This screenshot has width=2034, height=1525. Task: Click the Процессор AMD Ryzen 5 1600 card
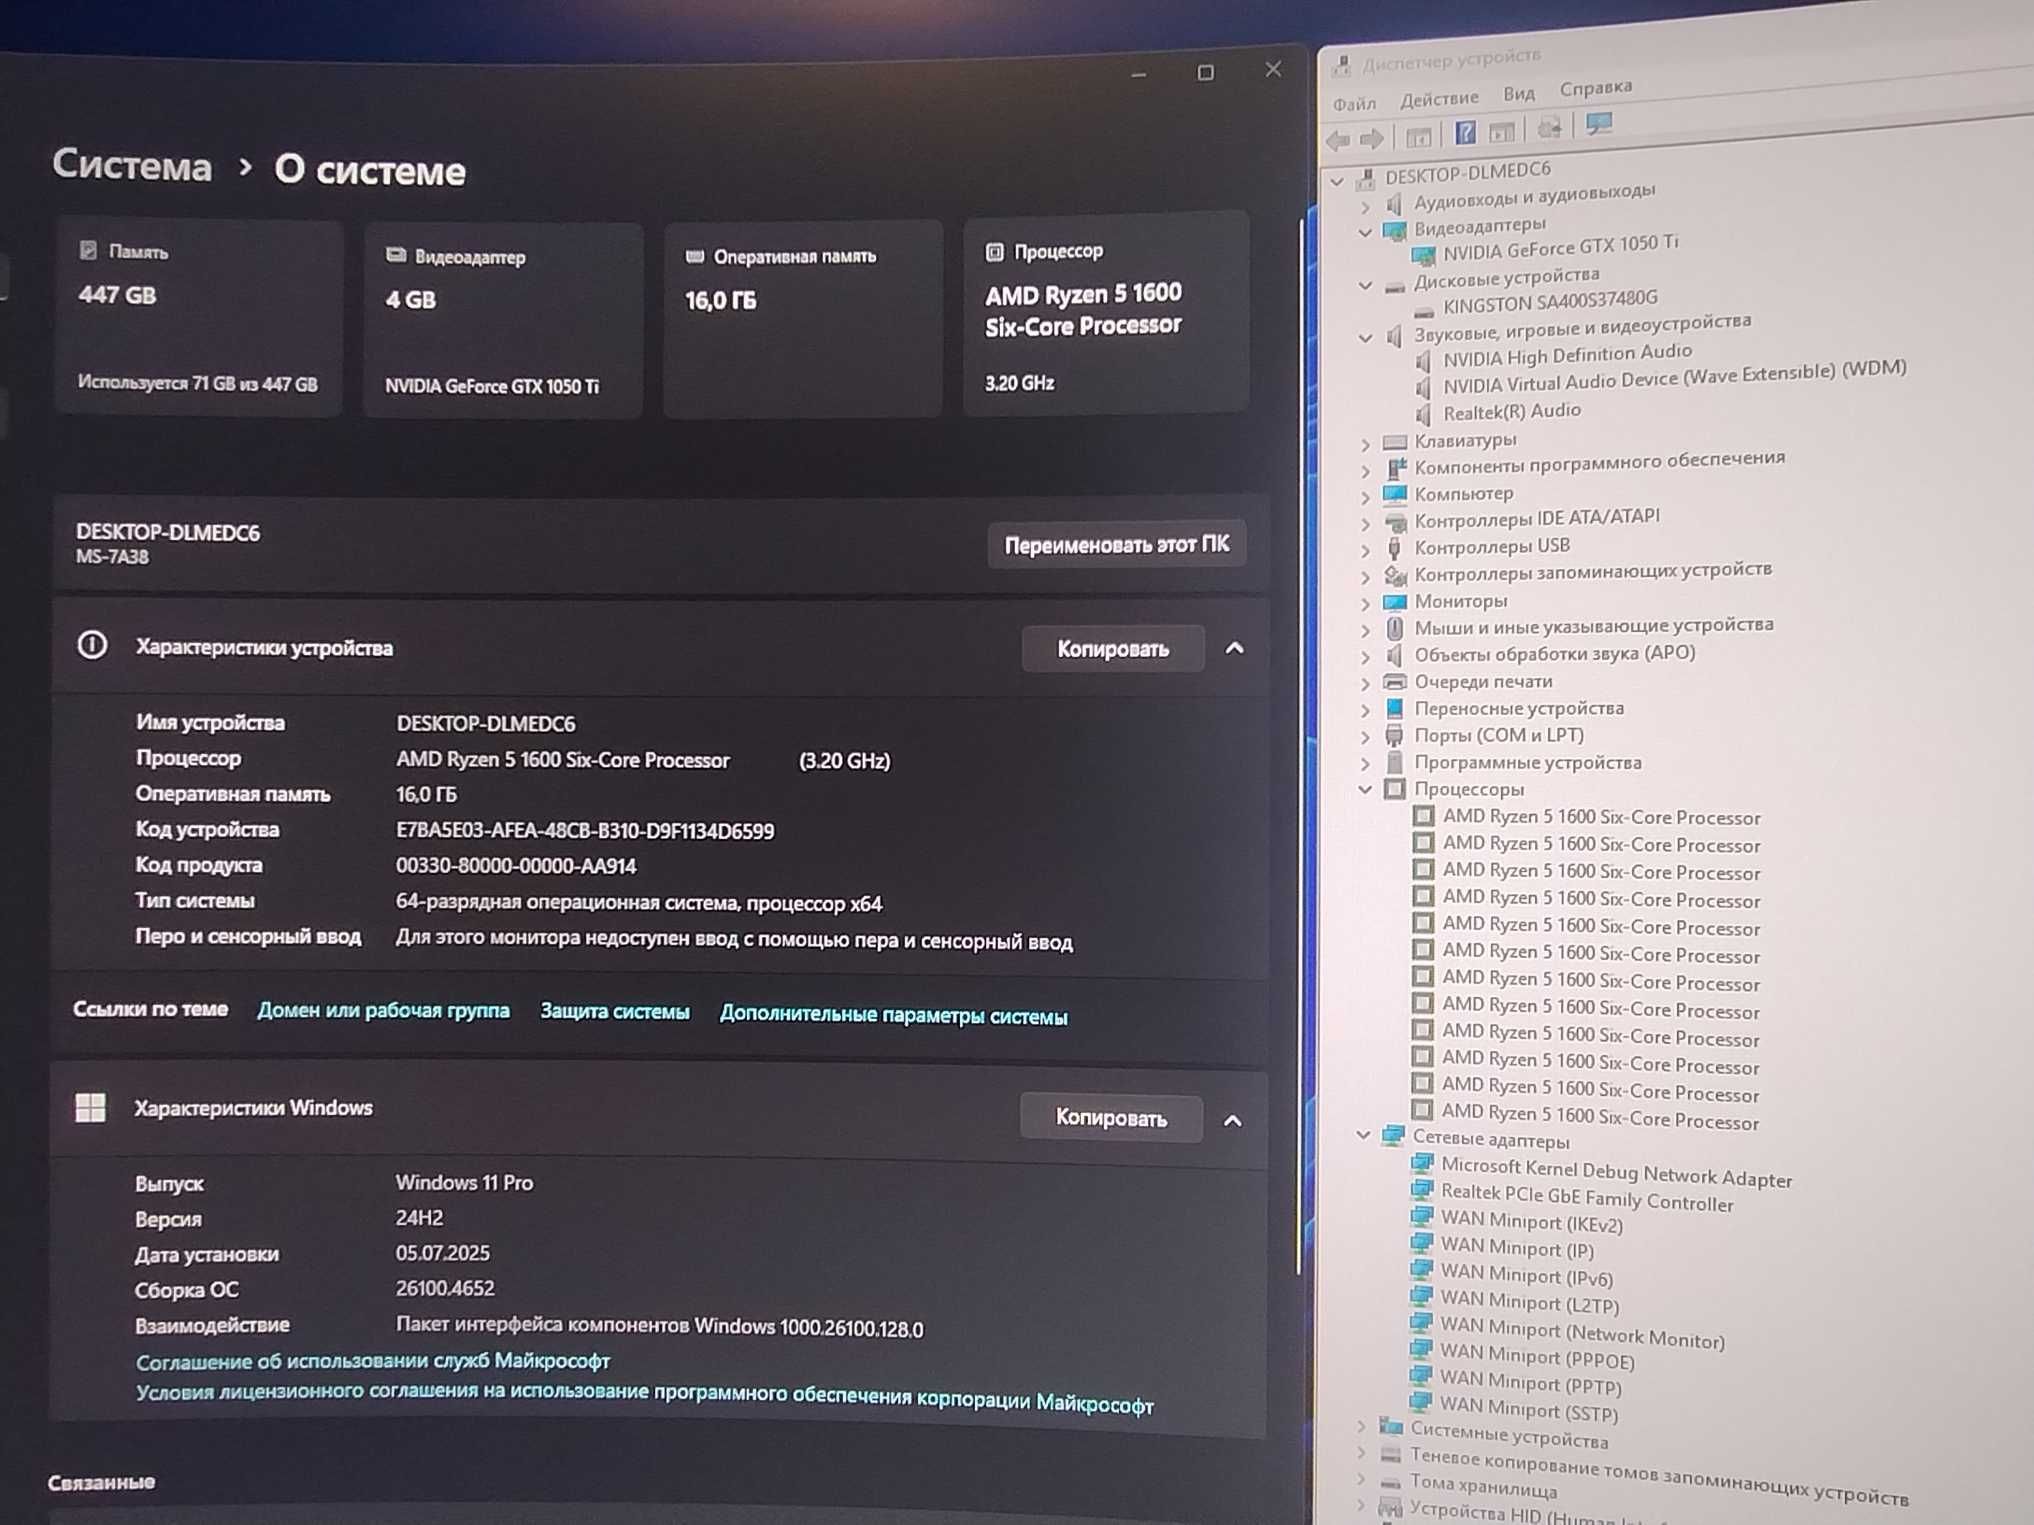pos(1105,313)
